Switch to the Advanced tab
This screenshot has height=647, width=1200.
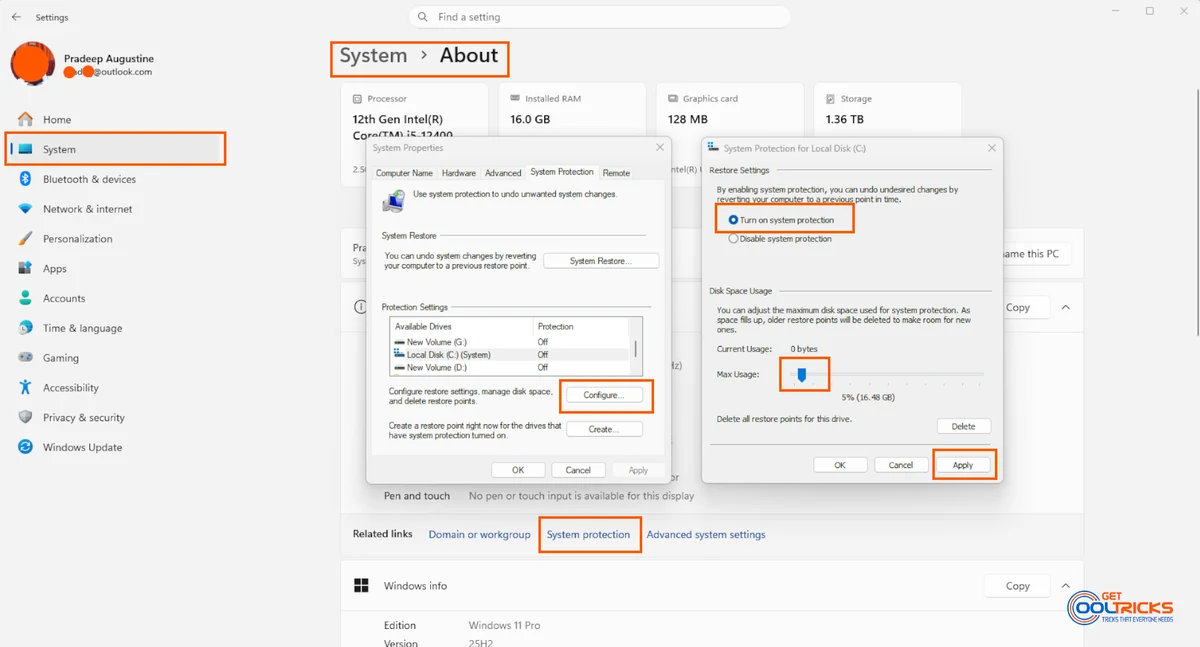[503, 173]
